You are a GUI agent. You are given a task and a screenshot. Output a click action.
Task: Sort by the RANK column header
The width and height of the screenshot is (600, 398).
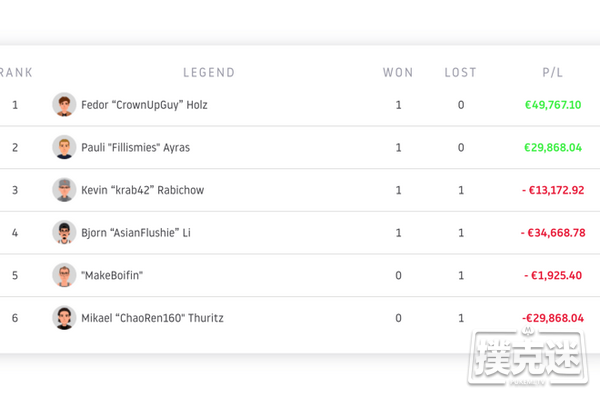click(x=16, y=72)
